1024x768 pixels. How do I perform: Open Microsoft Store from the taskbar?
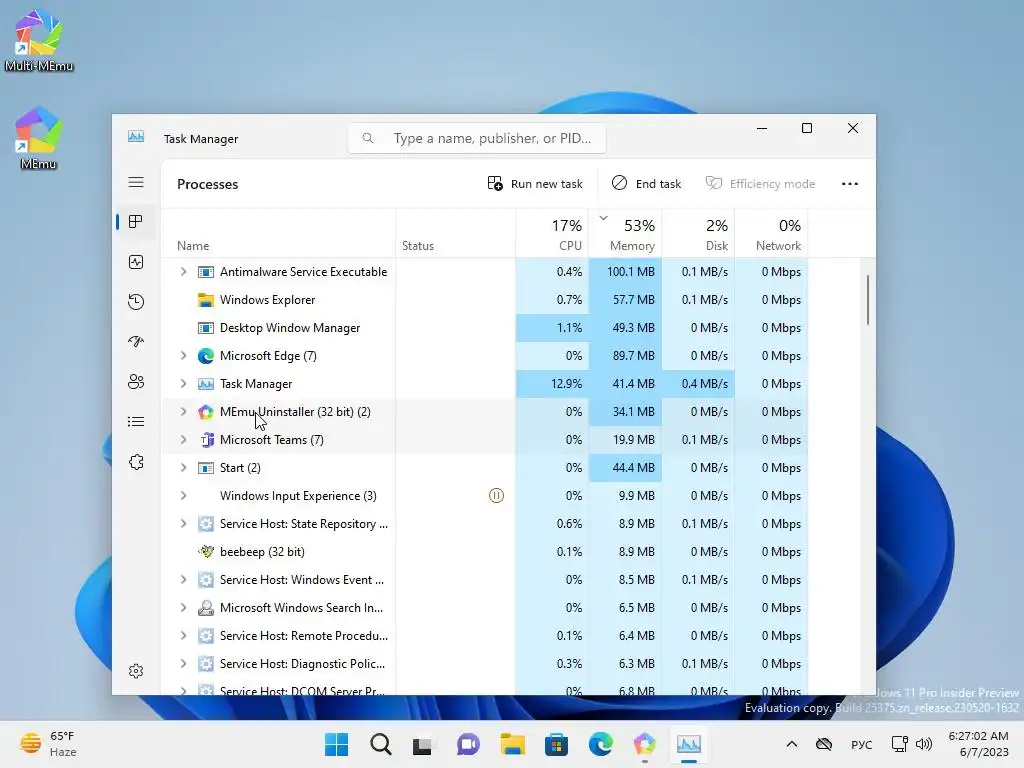(x=556, y=744)
